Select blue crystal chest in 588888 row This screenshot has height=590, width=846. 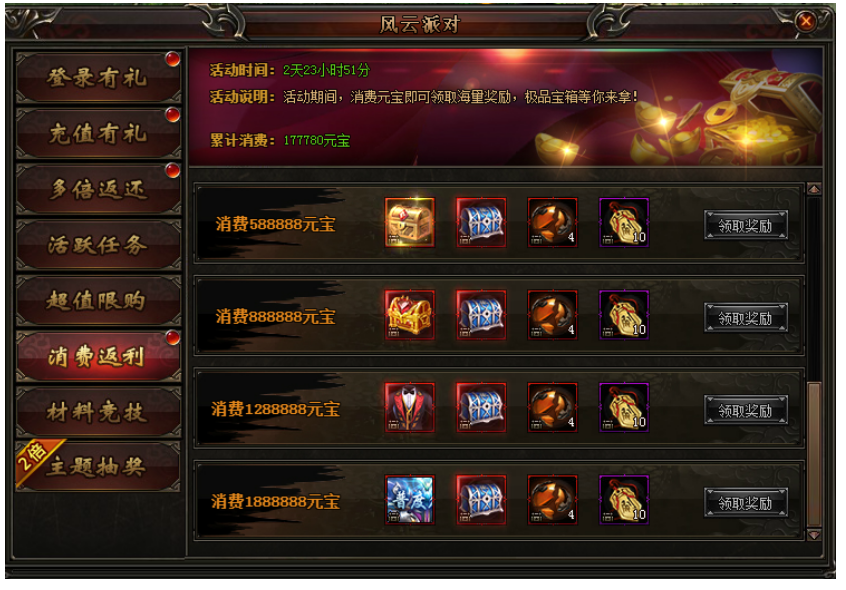pos(481,223)
